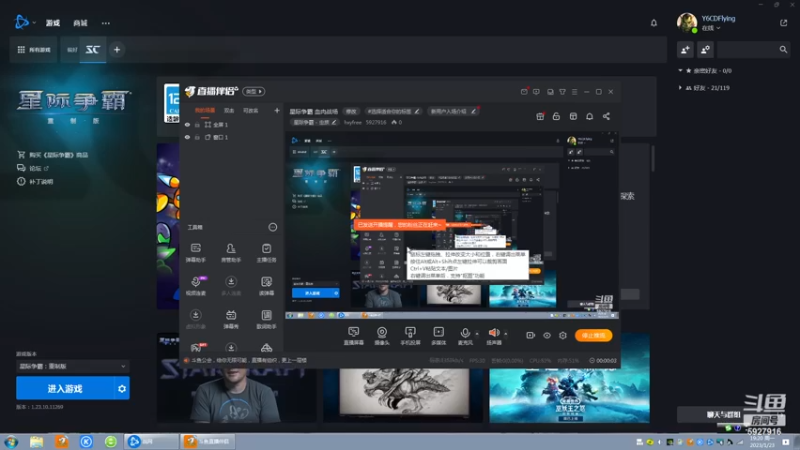Screen dimensions: 800x450
Task: Open Battle.net logo dropdown menu
Action: (24, 22)
